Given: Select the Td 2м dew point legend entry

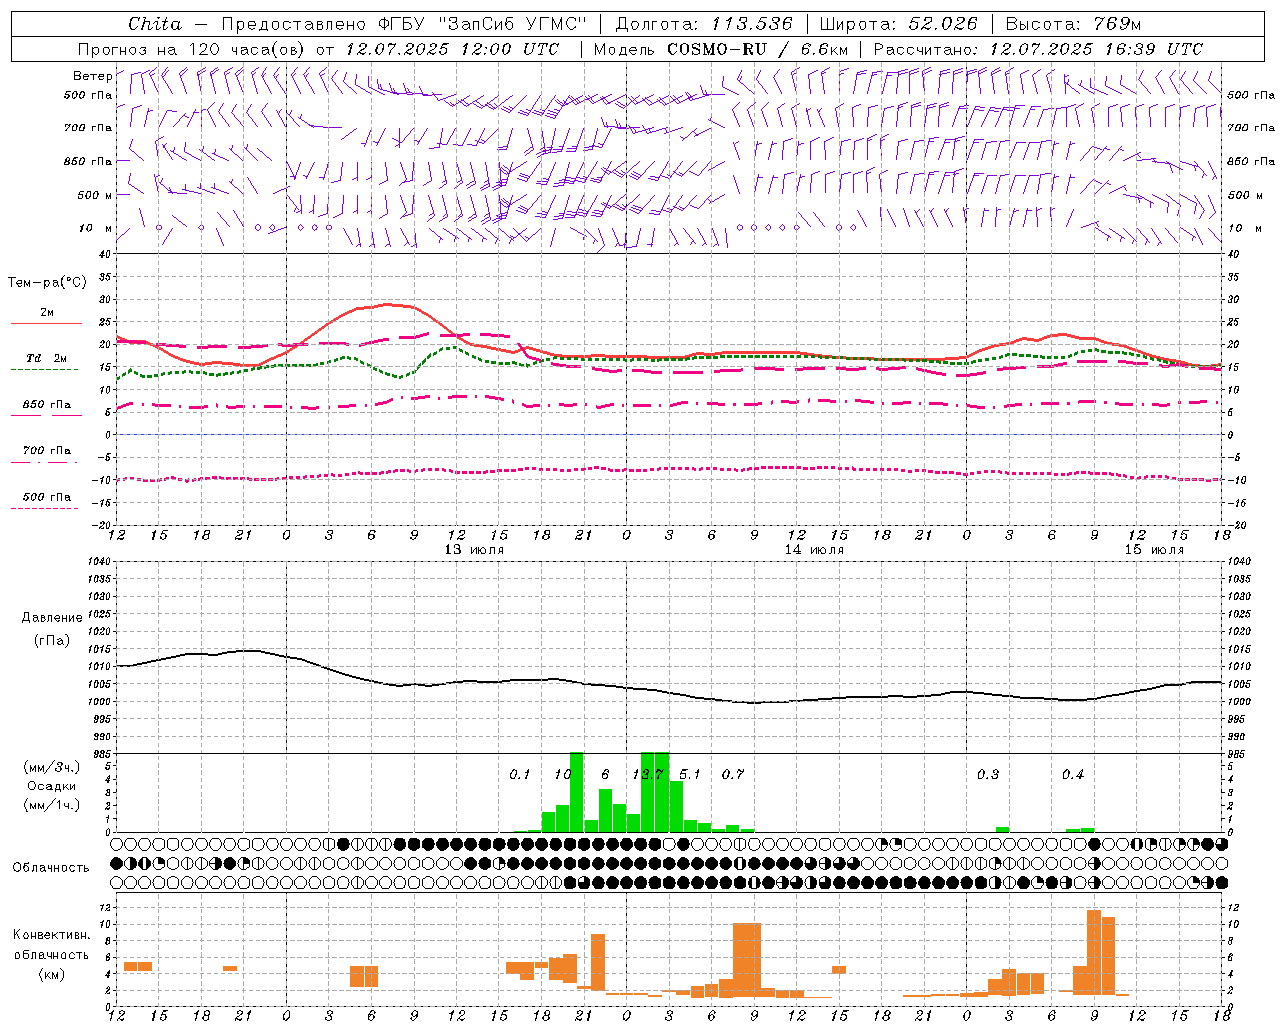Looking at the screenshot, I should [x=47, y=358].
